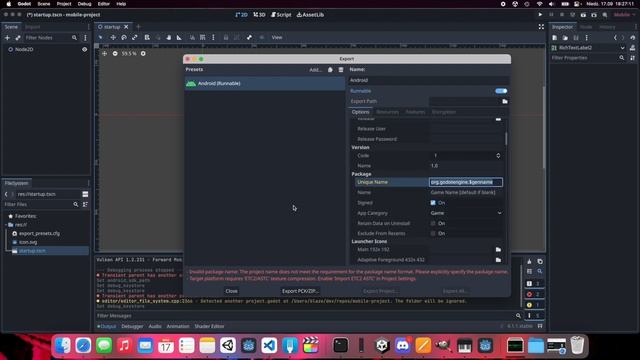Toggle Node2D visibility eye
Image resolution: width=640 pixels, height=360 pixels.
84,49
